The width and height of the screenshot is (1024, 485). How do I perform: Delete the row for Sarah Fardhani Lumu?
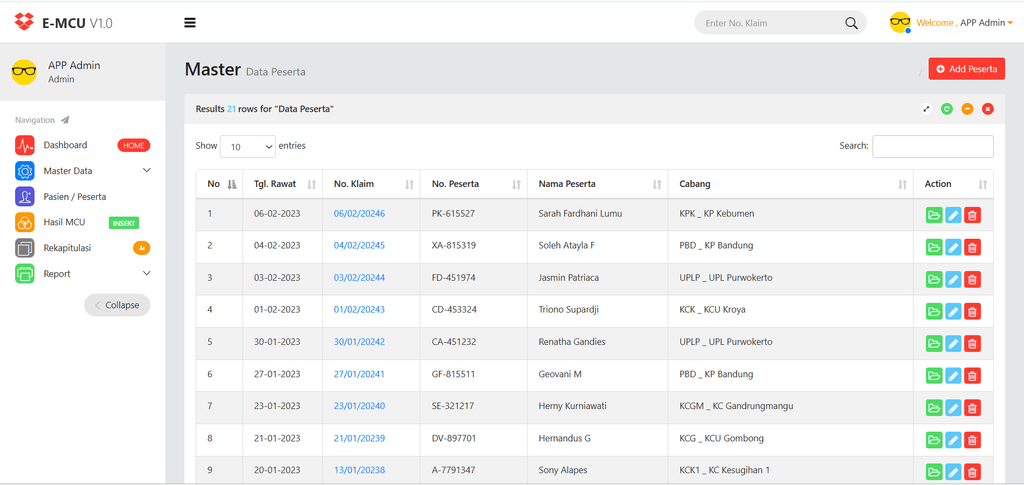tap(972, 215)
